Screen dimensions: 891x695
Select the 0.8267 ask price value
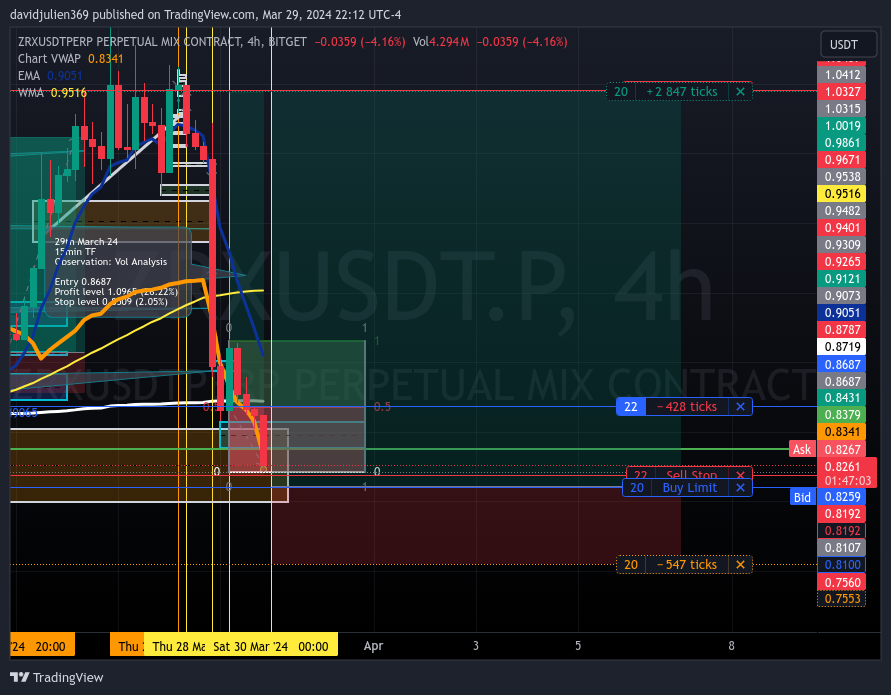(x=842, y=450)
